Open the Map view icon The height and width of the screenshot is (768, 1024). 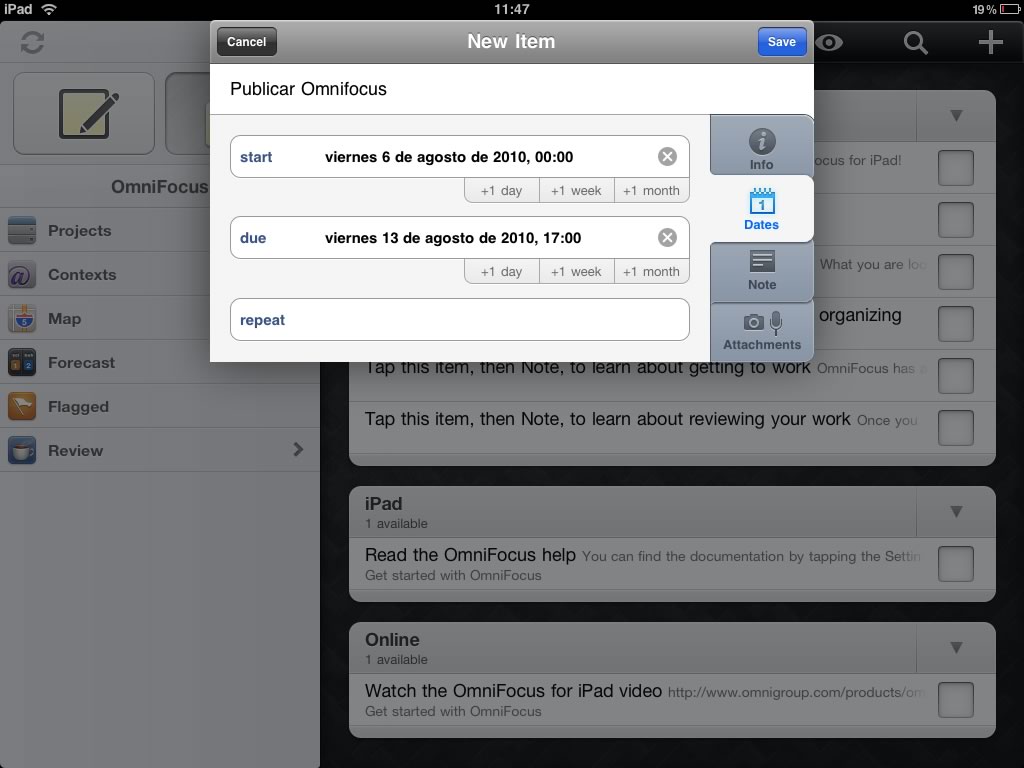click(x=22, y=319)
